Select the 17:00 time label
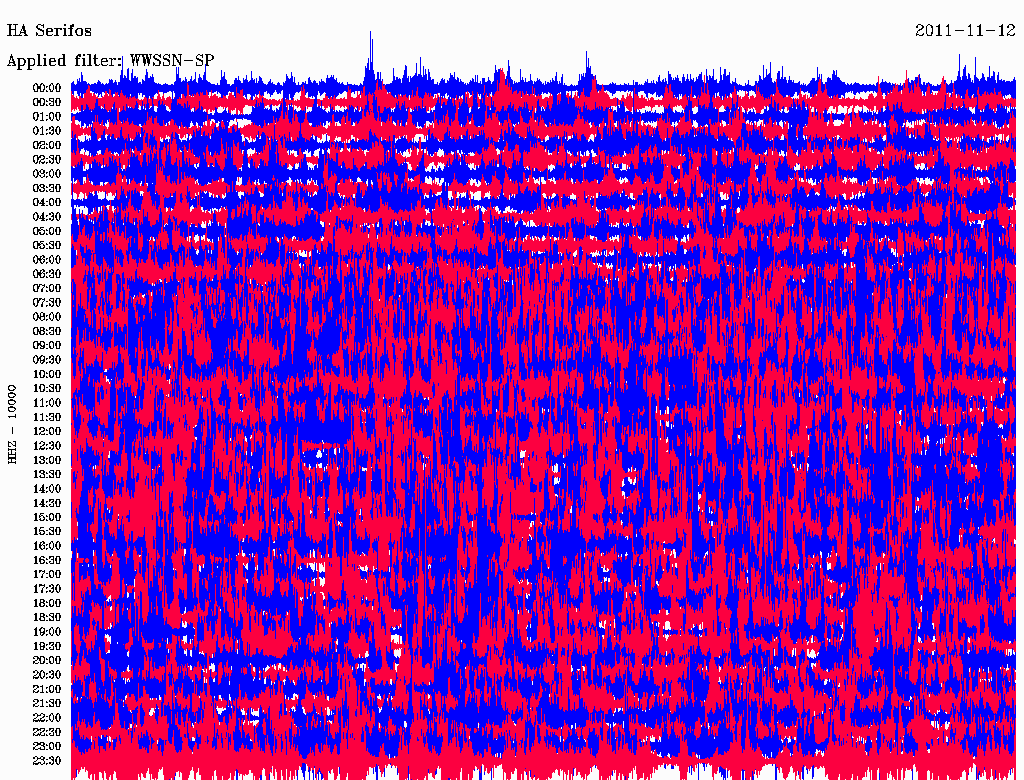The height and width of the screenshot is (780, 1024). (47, 575)
